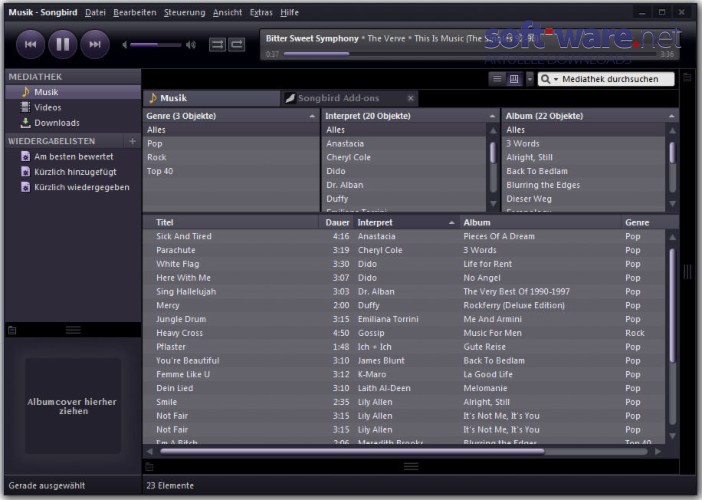Seek within the track progress bar
This screenshot has height=500, width=702.
[x=470, y=54]
